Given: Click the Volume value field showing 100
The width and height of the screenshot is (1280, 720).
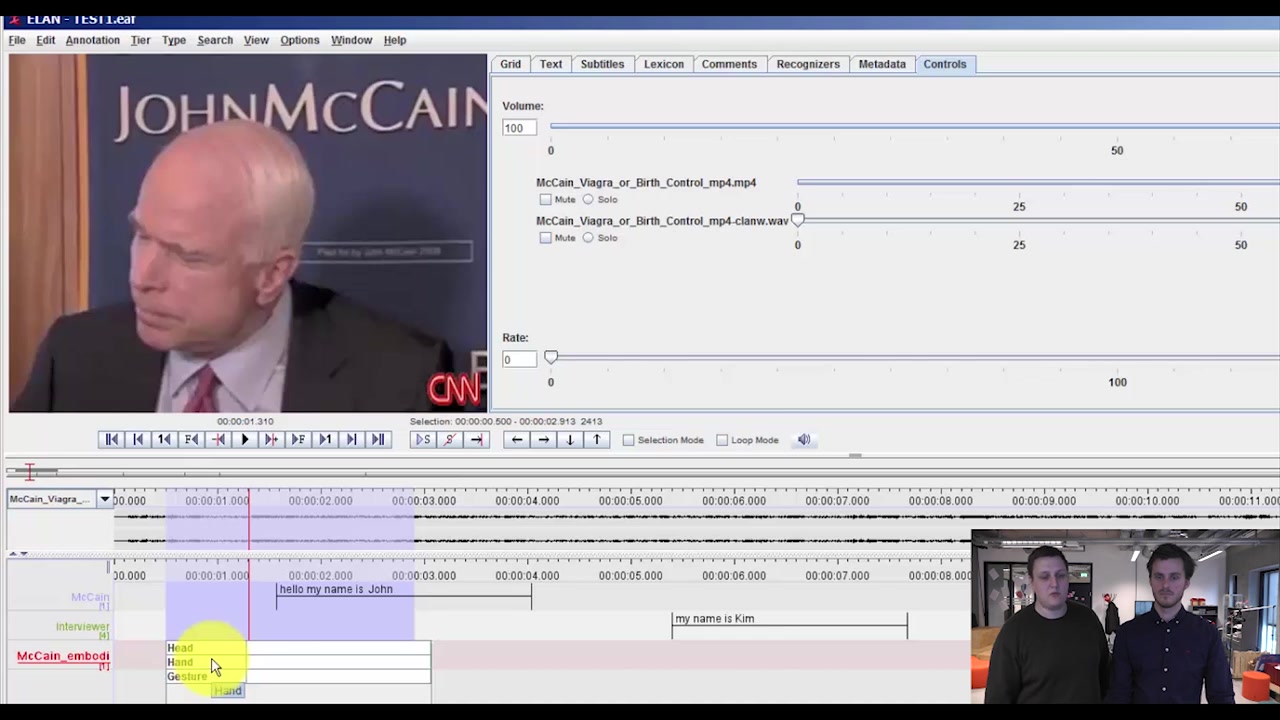Looking at the screenshot, I should 519,128.
